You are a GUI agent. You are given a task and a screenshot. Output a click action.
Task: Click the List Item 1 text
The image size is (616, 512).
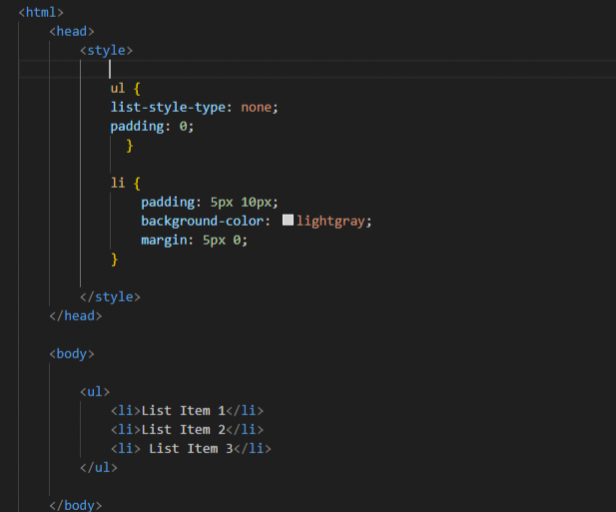183,411
